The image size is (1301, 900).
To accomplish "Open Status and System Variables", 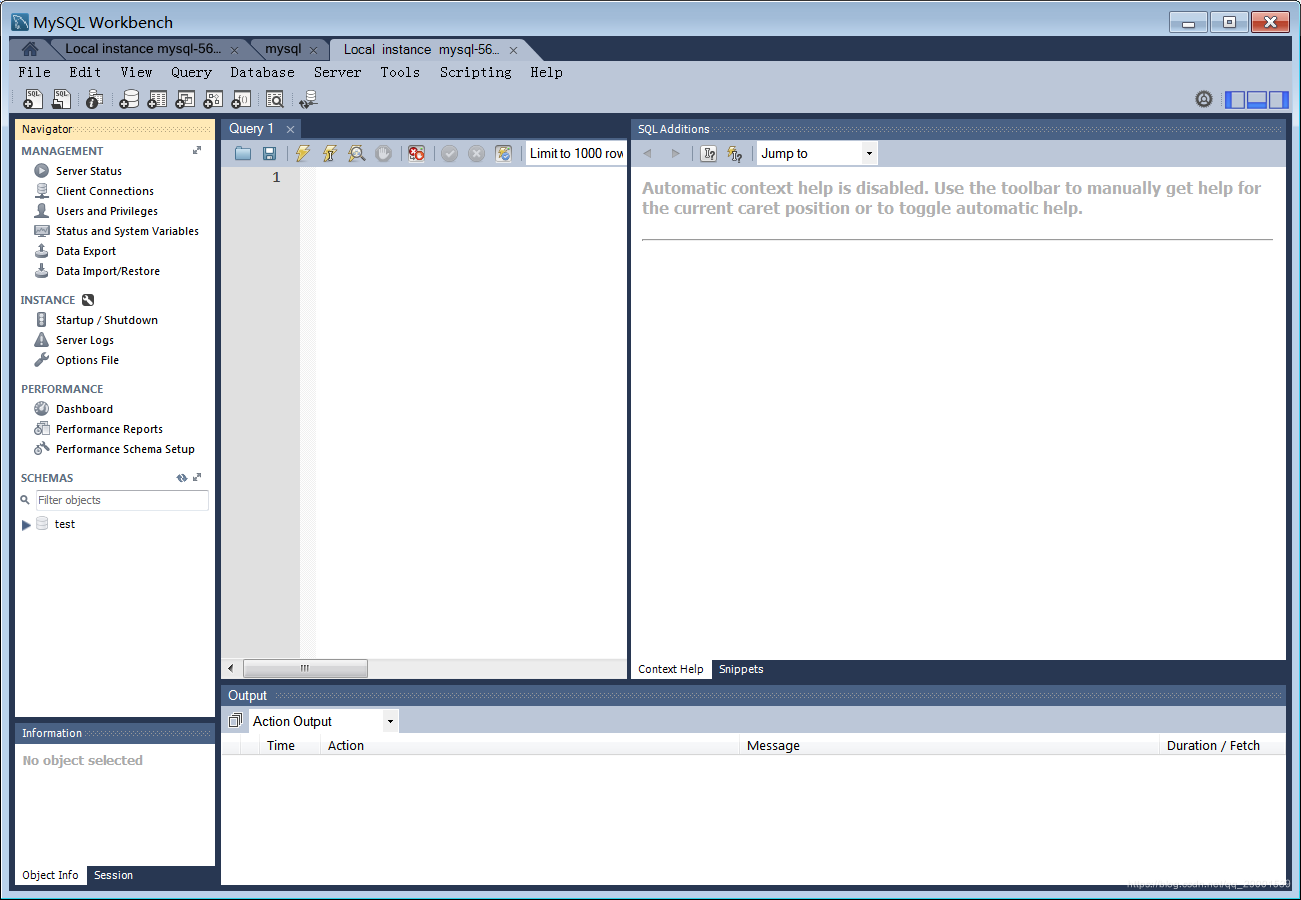I will pos(127,231).
